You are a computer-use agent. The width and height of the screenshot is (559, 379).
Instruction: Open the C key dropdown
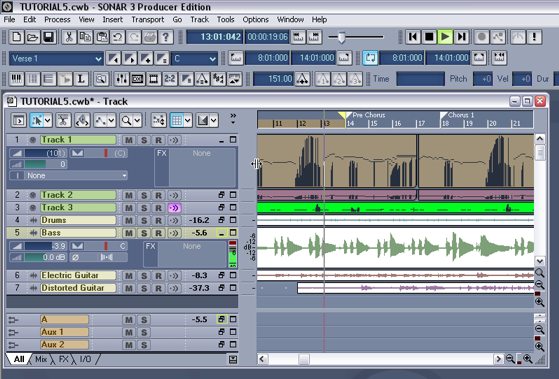pyautogui.click(x=212, y=58)
